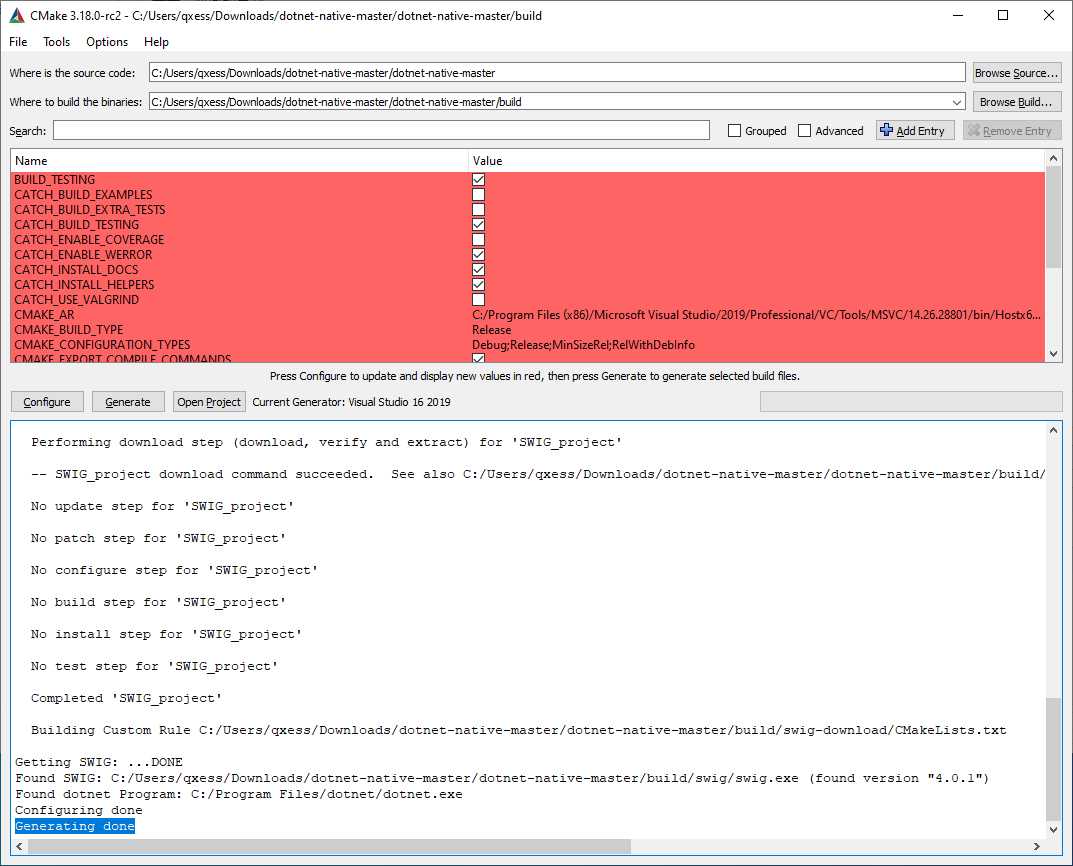Screen dimensions: 1073x866
Task: Enable CATCH_BUILD_EXAMPLES checkbox
Action: [x=478, y=195]
